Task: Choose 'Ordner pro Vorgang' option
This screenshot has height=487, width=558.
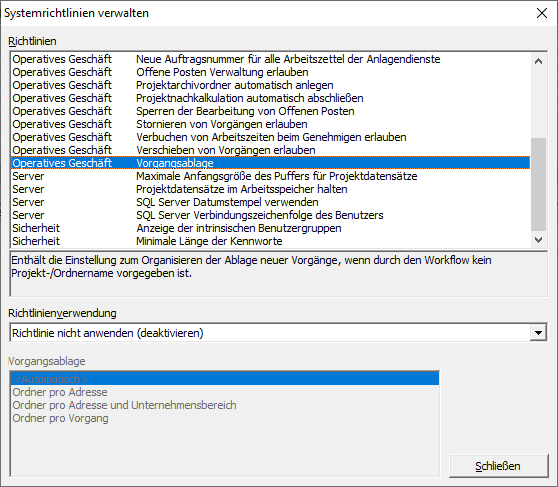Action: [225, 418]
